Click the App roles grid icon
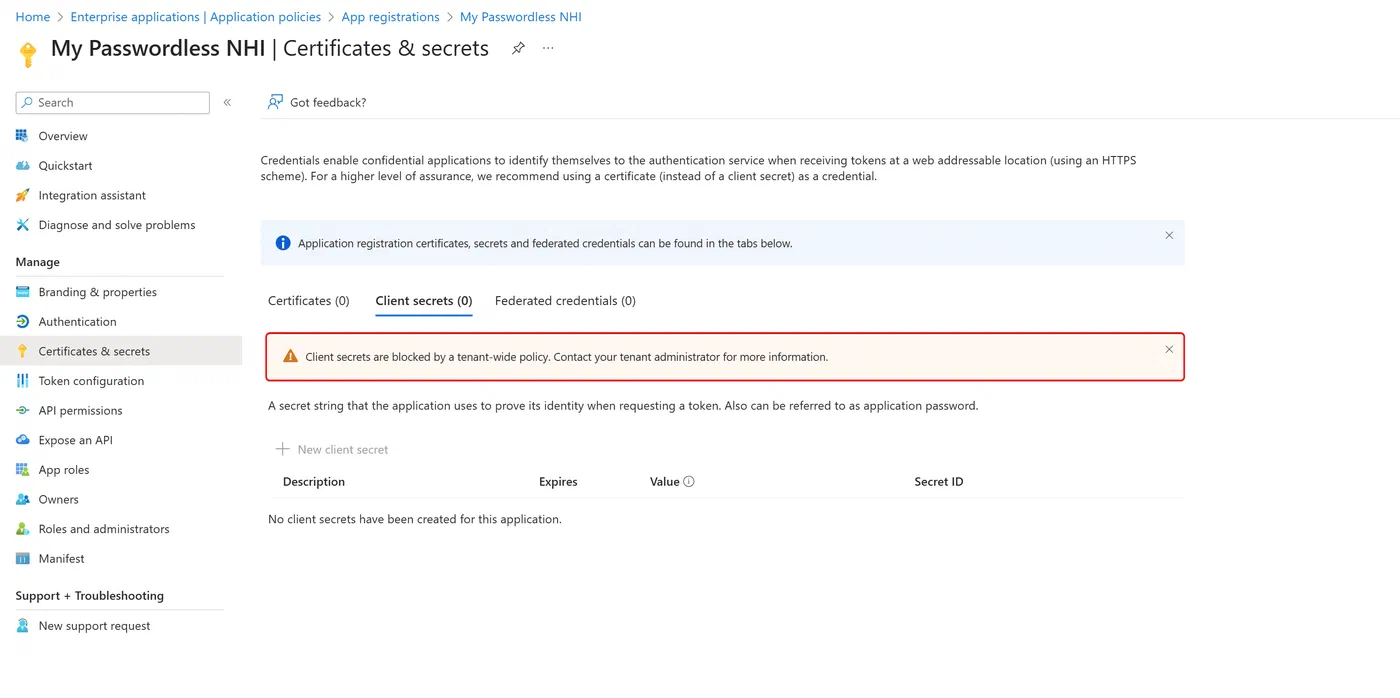Screen dimensions: 1400x698 pyautogui.click(x=22, y=470)
